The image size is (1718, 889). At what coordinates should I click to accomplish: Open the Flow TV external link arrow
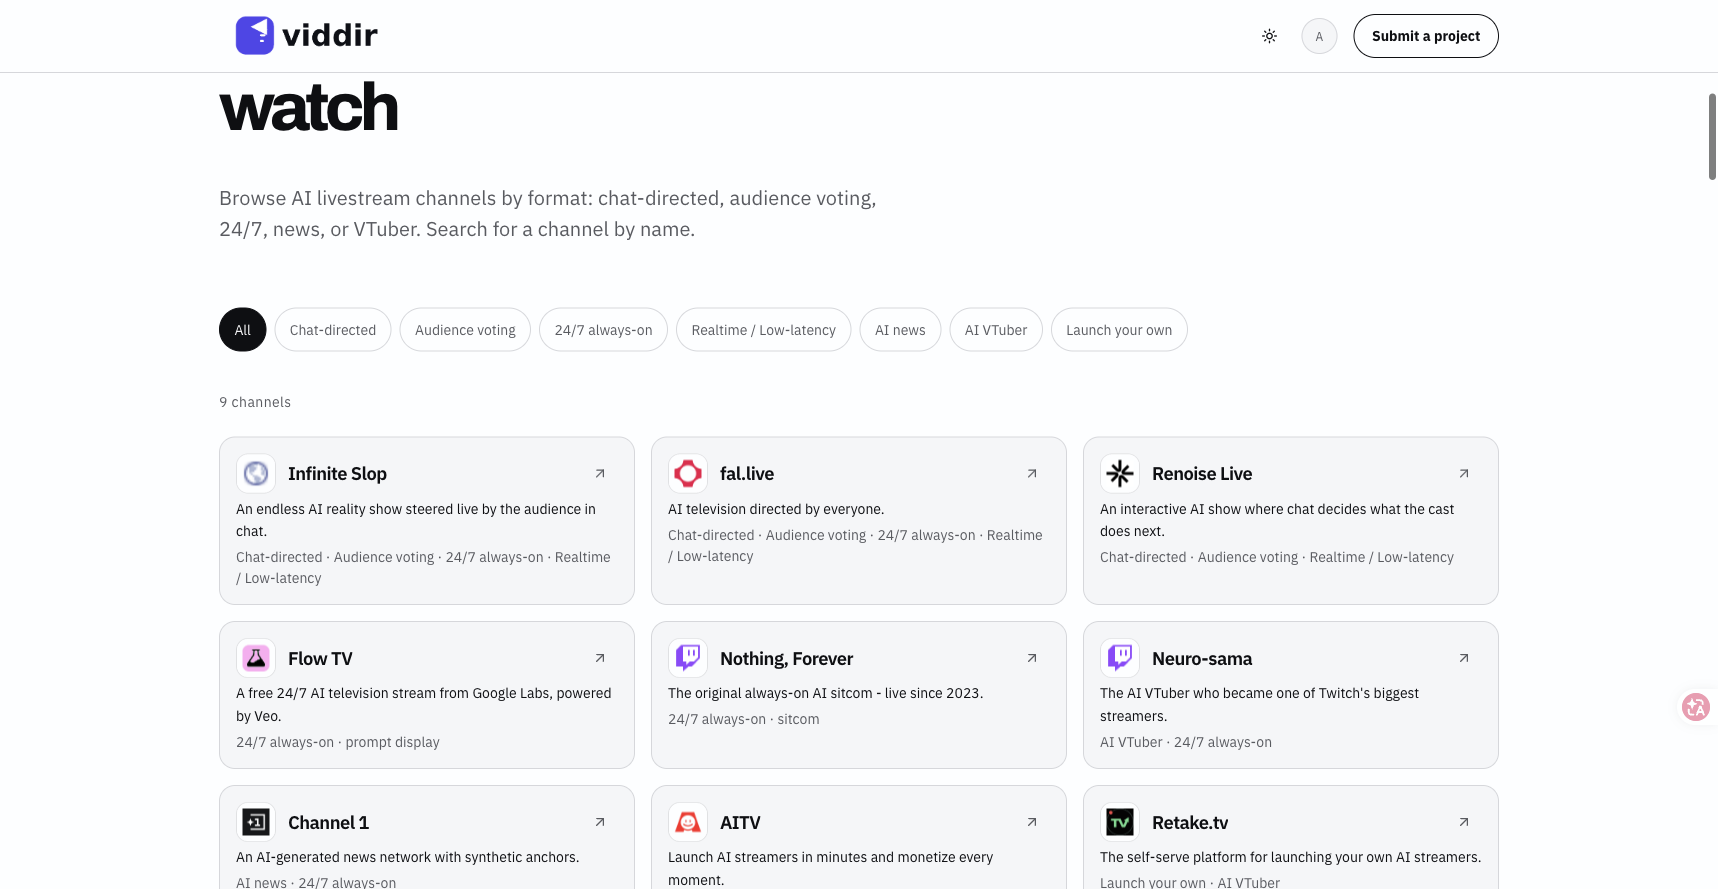tap(600, 658)
